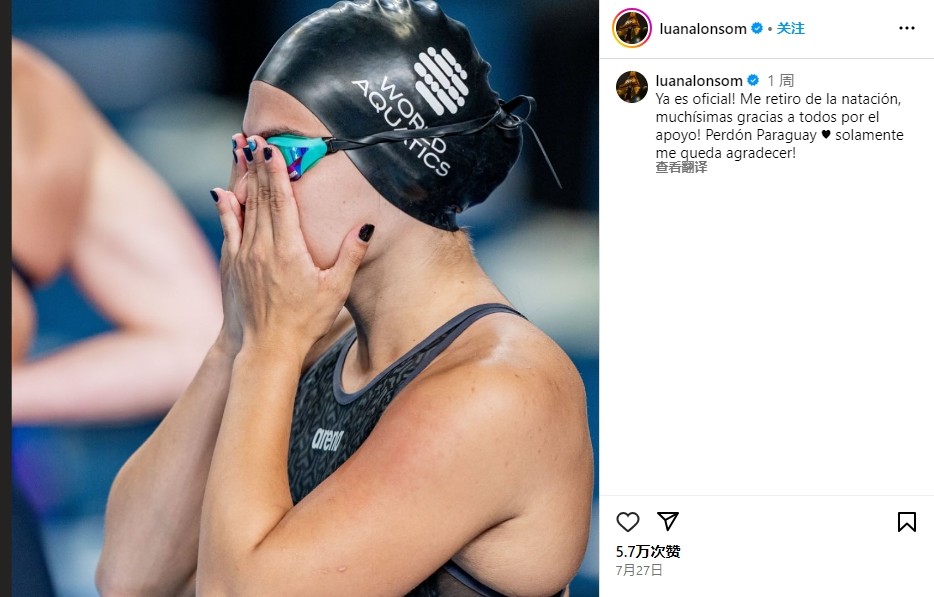Open the share paper-plane icon
Screen dimensions: 934x597
pyautogui.click(x=668, y=521)
